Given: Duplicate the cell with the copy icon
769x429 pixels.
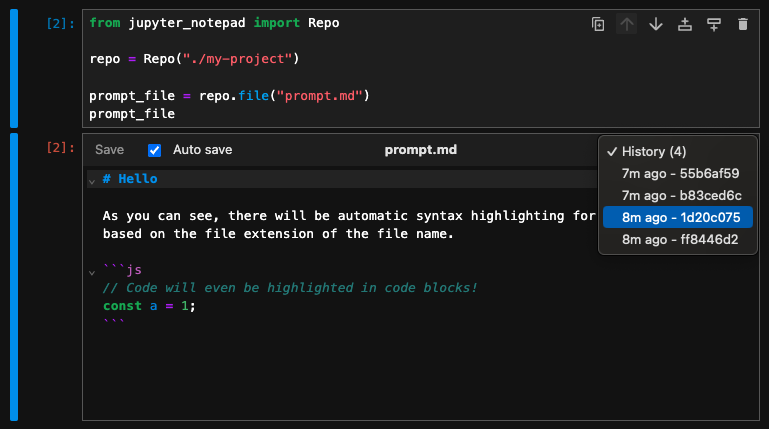Looking at the screenshot, I should 598,24.
